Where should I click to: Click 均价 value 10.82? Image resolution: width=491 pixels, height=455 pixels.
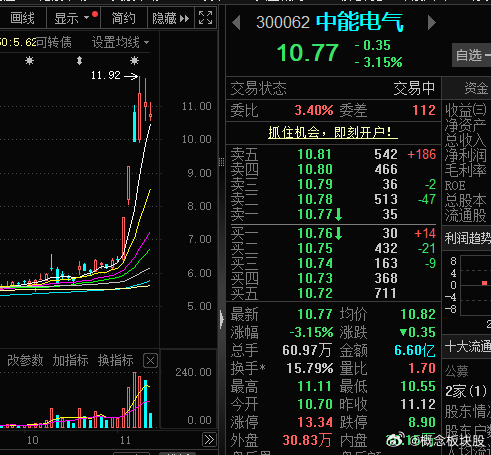click(418, 314)
